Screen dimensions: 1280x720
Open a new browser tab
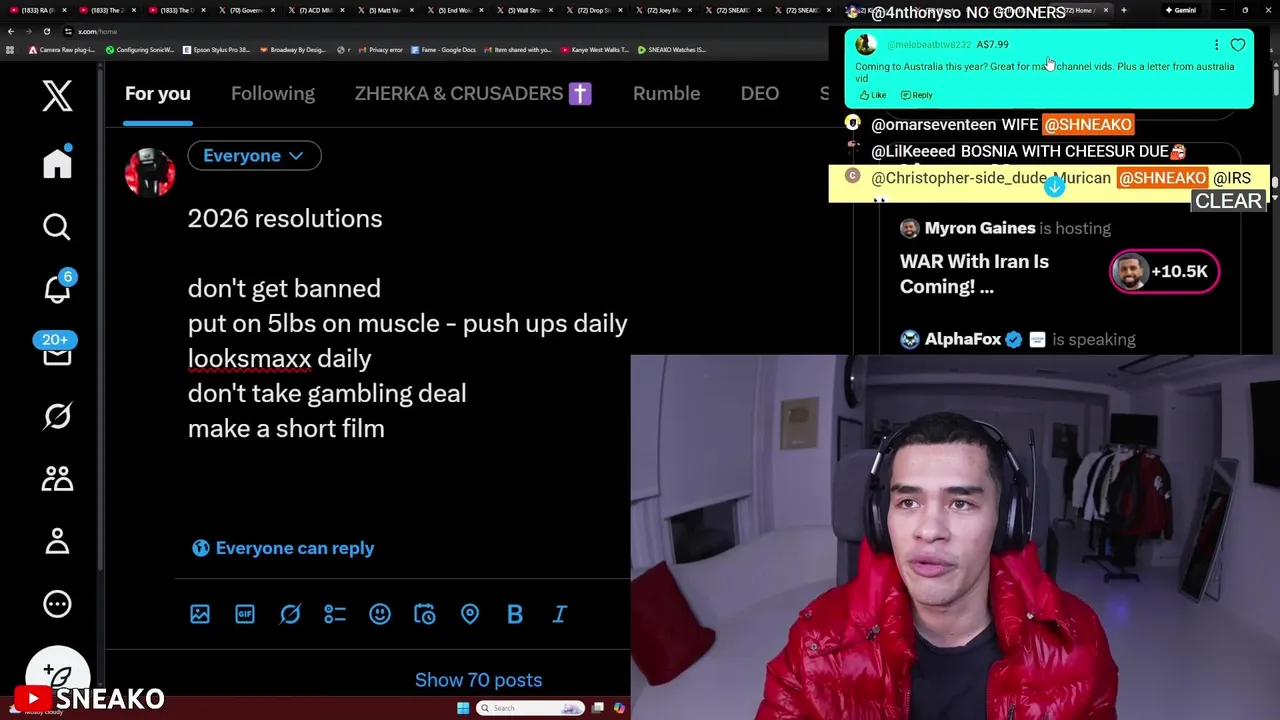tap(1124, 10)
